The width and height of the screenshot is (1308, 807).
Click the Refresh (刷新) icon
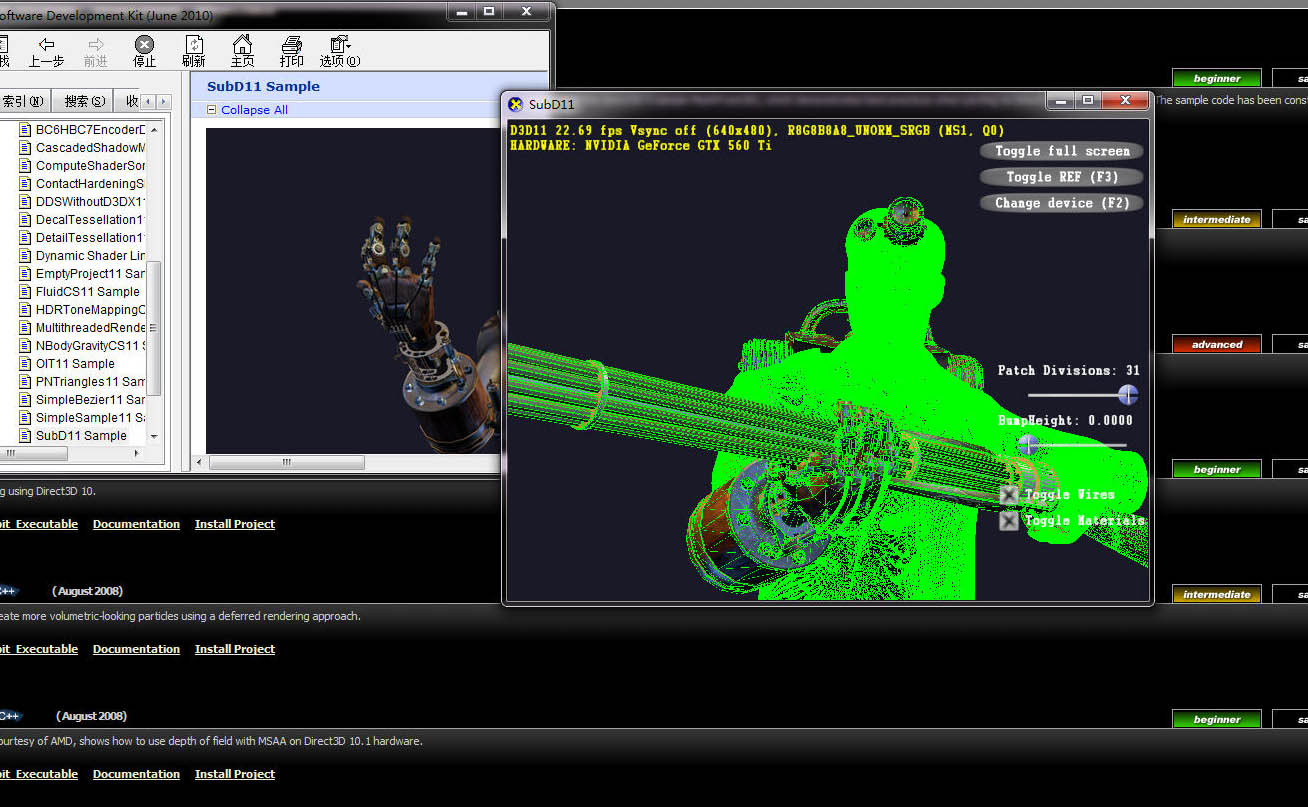click(194, 45)
